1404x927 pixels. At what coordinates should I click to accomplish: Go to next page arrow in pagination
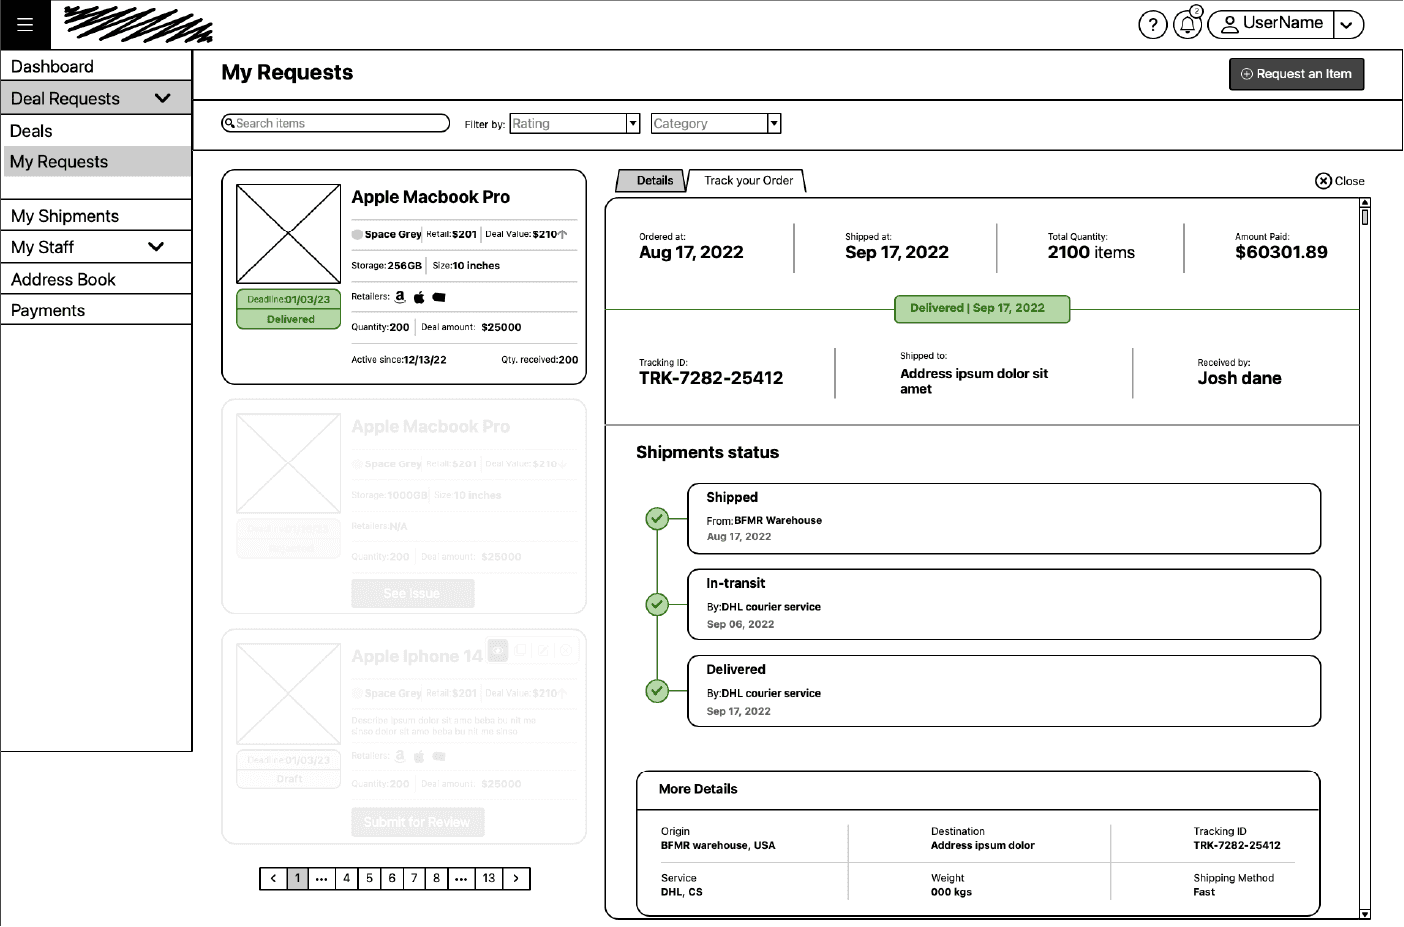tap(516, 879)
